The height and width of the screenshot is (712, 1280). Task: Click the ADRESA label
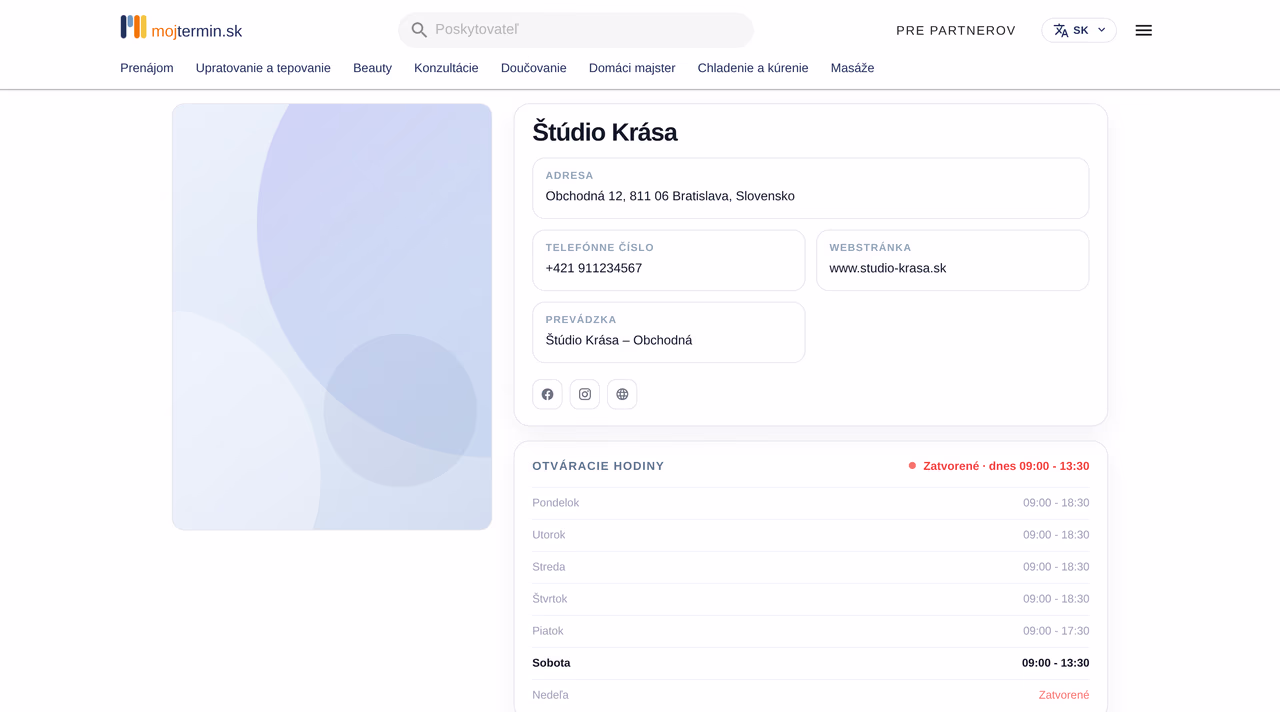point(570,175)
